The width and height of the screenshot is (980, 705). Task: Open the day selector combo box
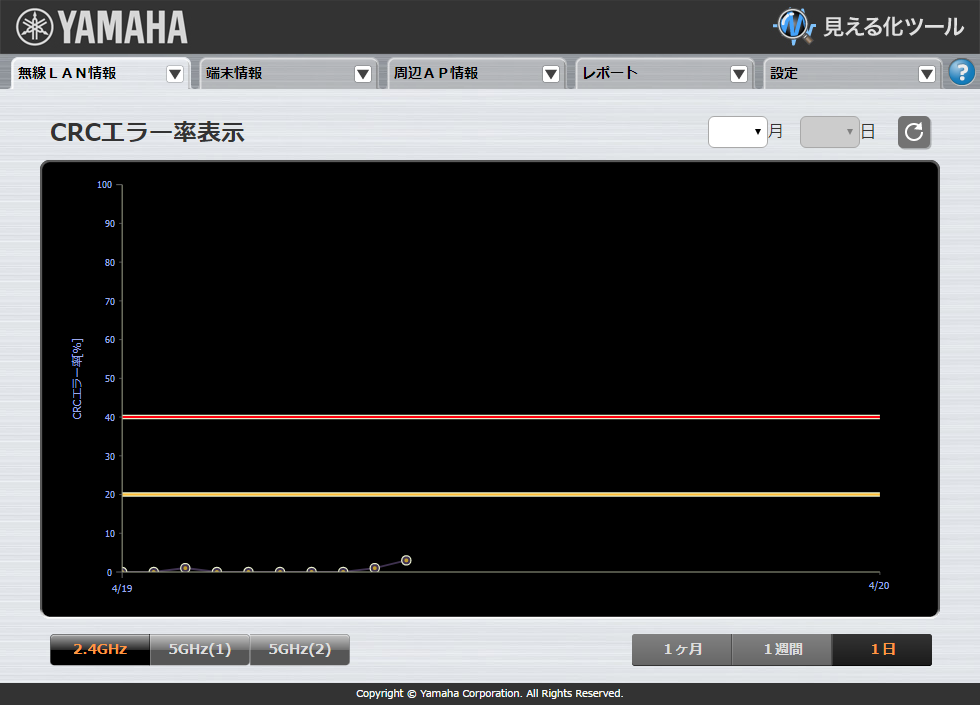(x=829, y=132)
